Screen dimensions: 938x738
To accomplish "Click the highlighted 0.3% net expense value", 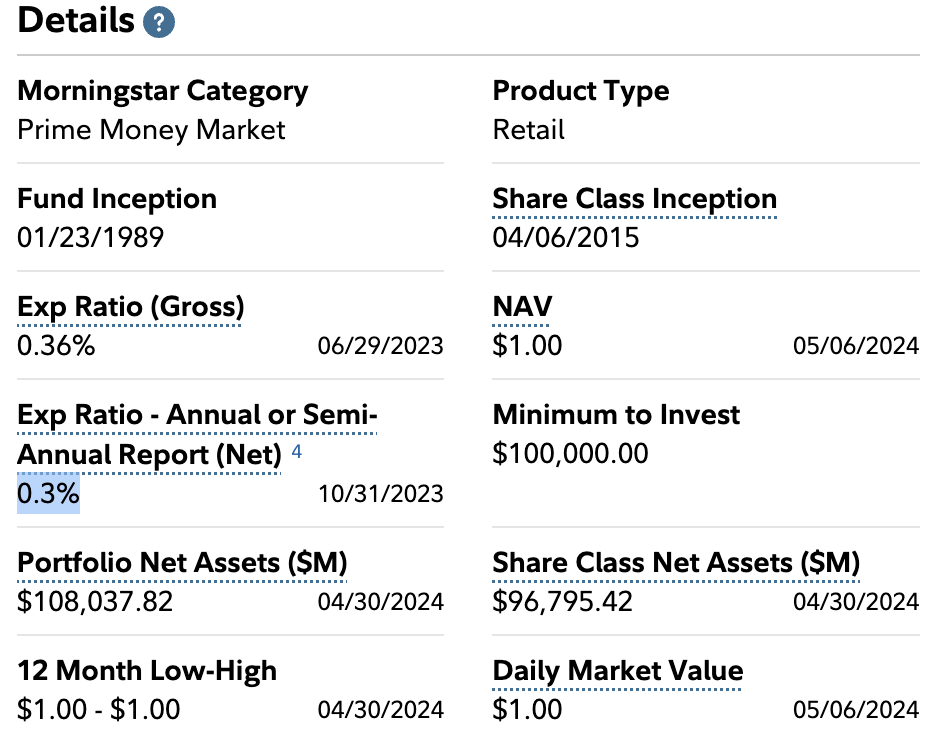I will [48, 494].
